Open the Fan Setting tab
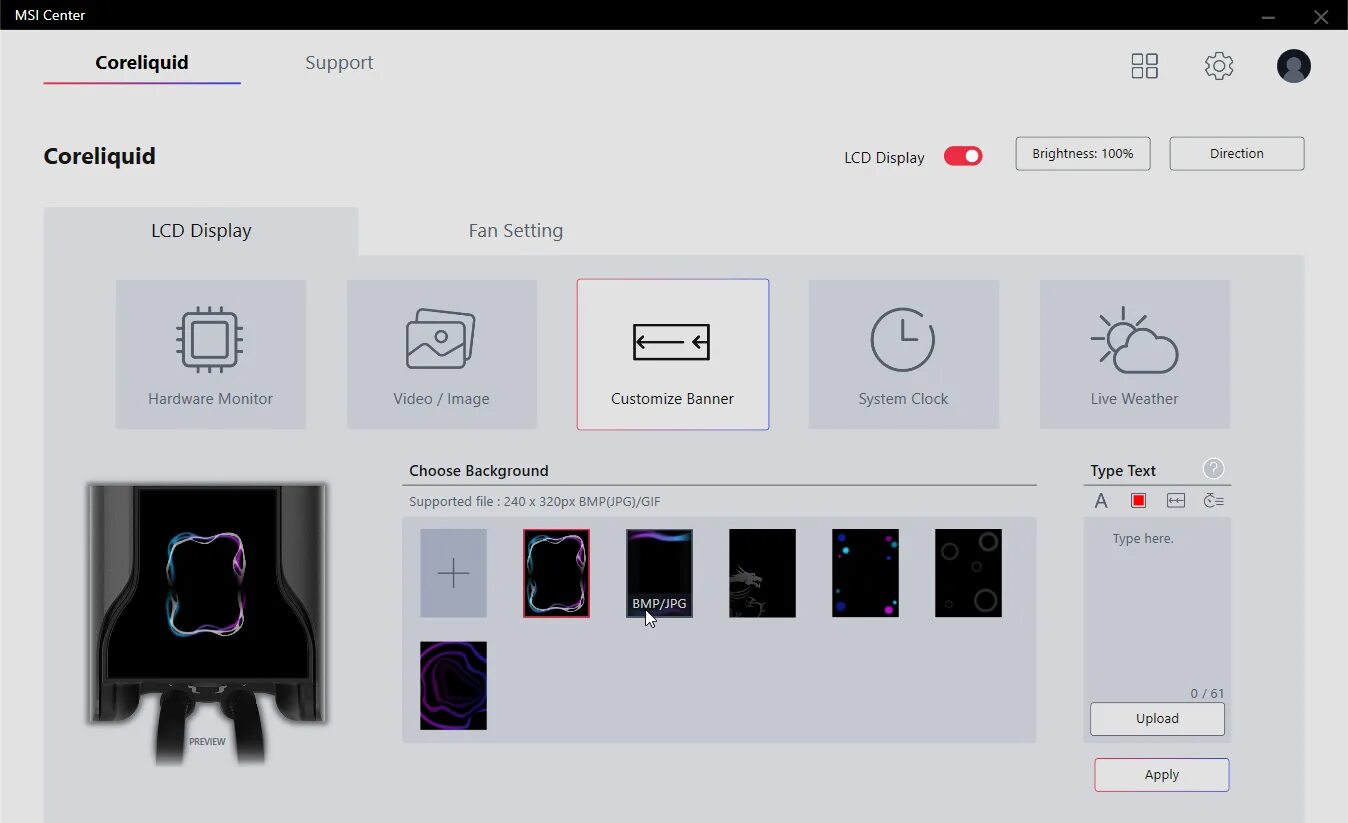The height and width of the screenshot is (823, 1348). coord(516,231)
